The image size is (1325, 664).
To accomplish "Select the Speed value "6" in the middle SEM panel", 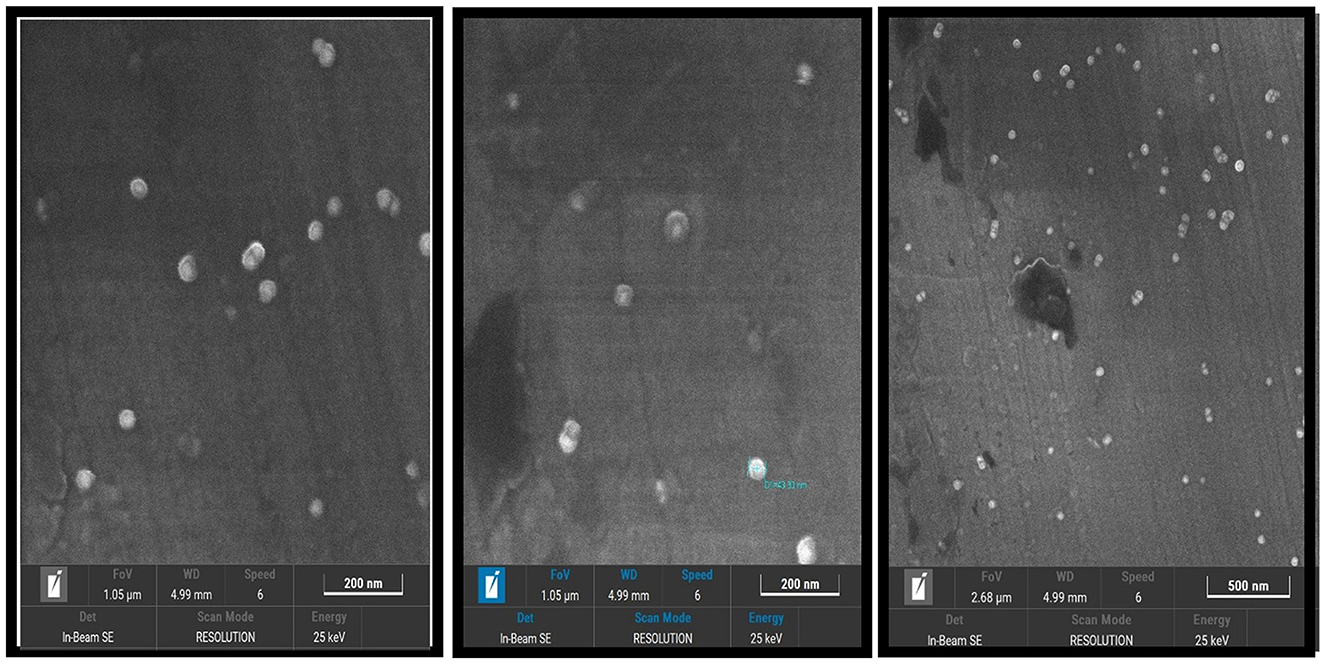I will [x=697, y=596].
